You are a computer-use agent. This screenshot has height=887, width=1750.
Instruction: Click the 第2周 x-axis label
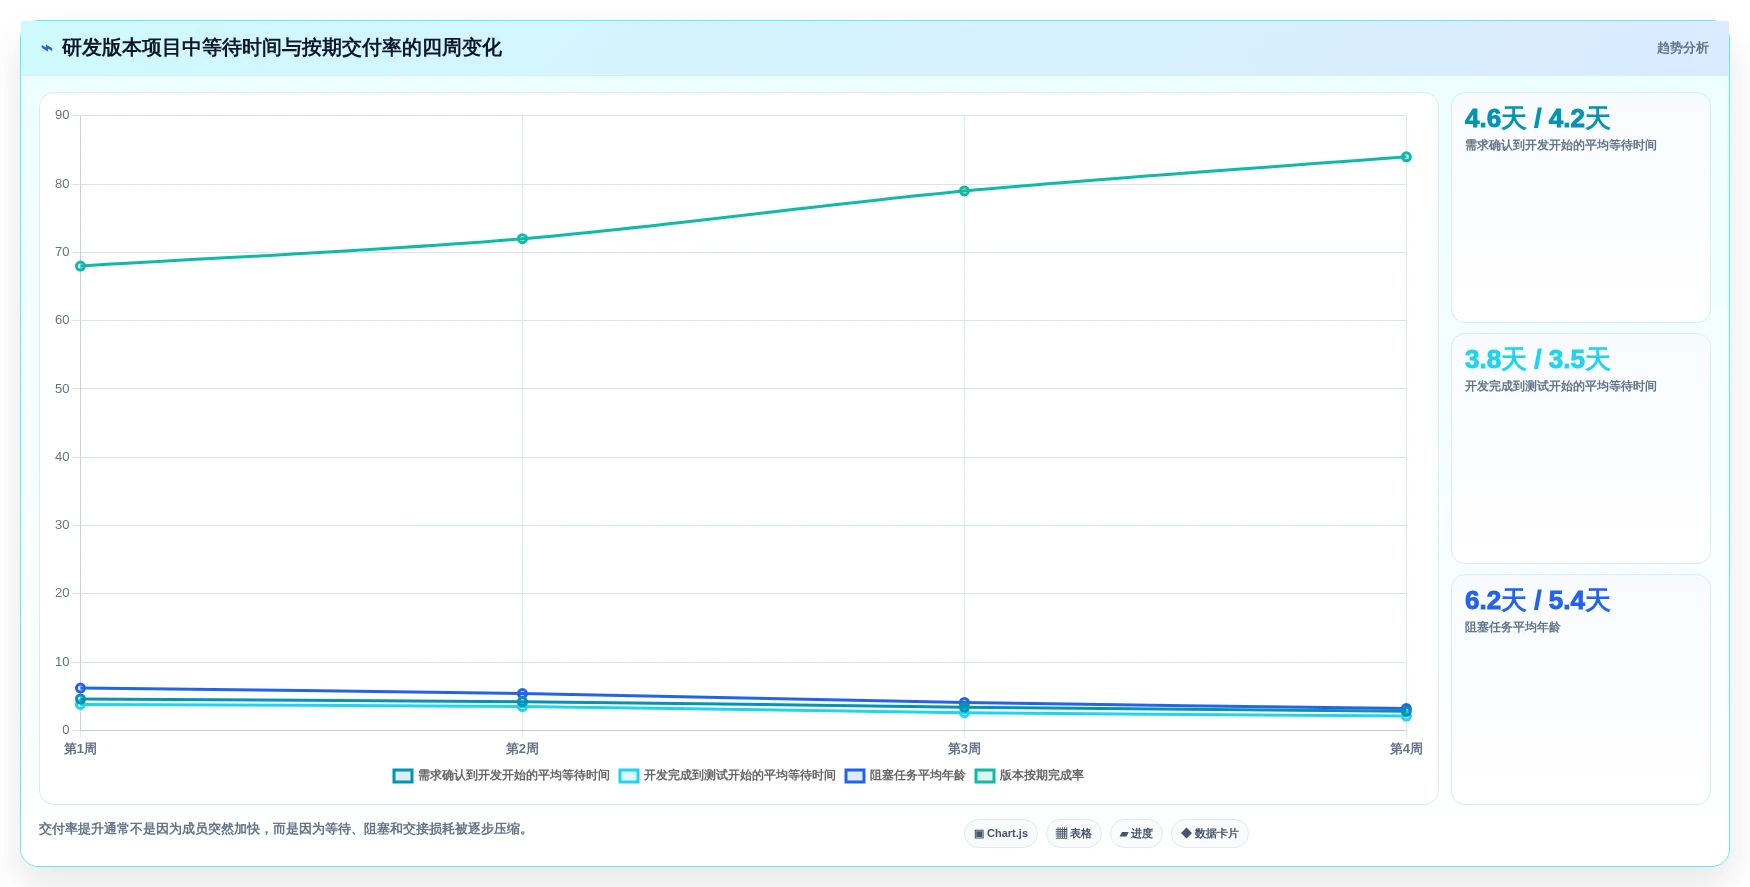point(522,749)
